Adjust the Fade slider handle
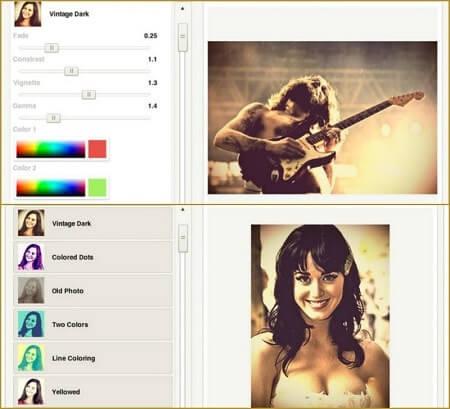The image size is (450, 409). pos(52,48)
